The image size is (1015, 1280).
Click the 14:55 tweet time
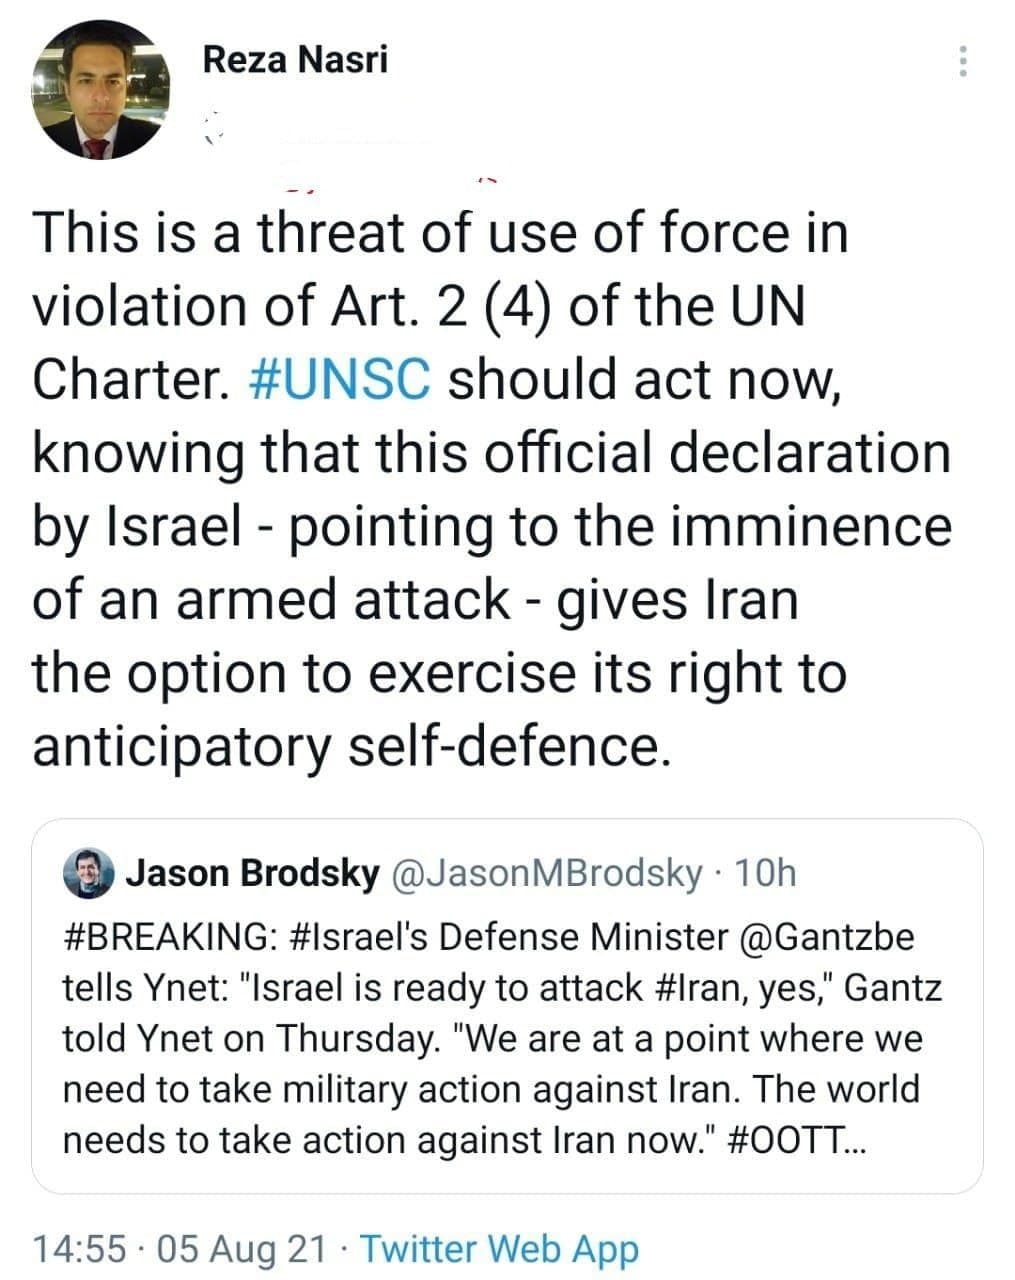pos(80,1248)
